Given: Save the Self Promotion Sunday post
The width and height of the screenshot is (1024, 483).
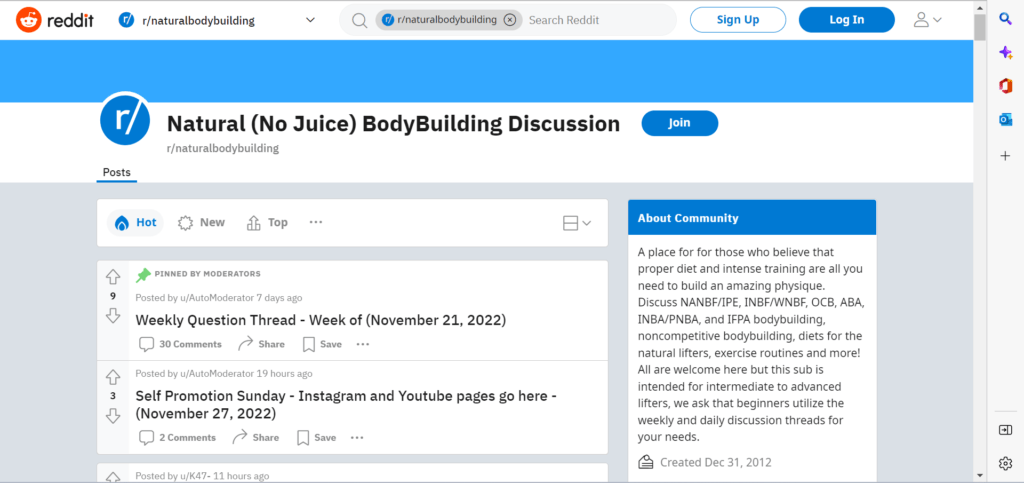Looking at the screenshot, I should tap(316, 437).
